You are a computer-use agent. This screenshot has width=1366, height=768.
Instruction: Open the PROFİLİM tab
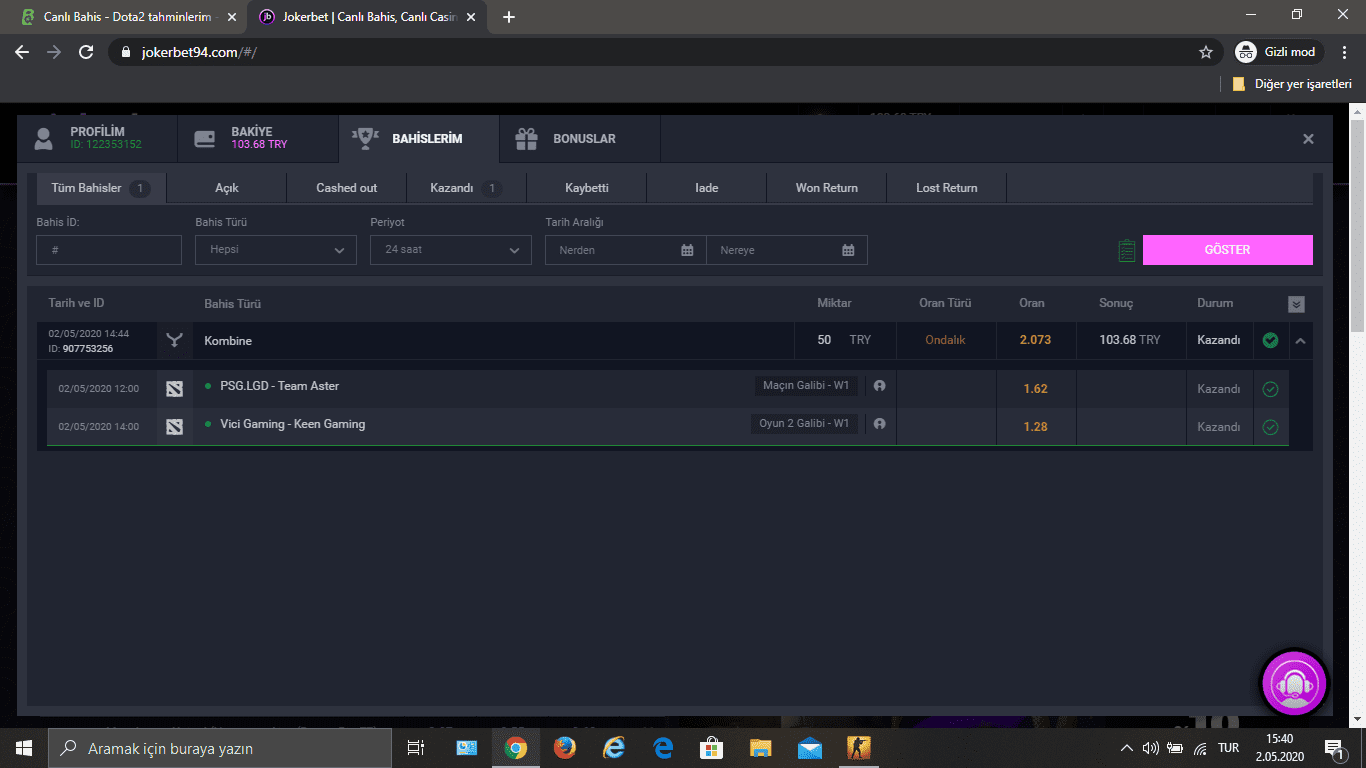97,139
